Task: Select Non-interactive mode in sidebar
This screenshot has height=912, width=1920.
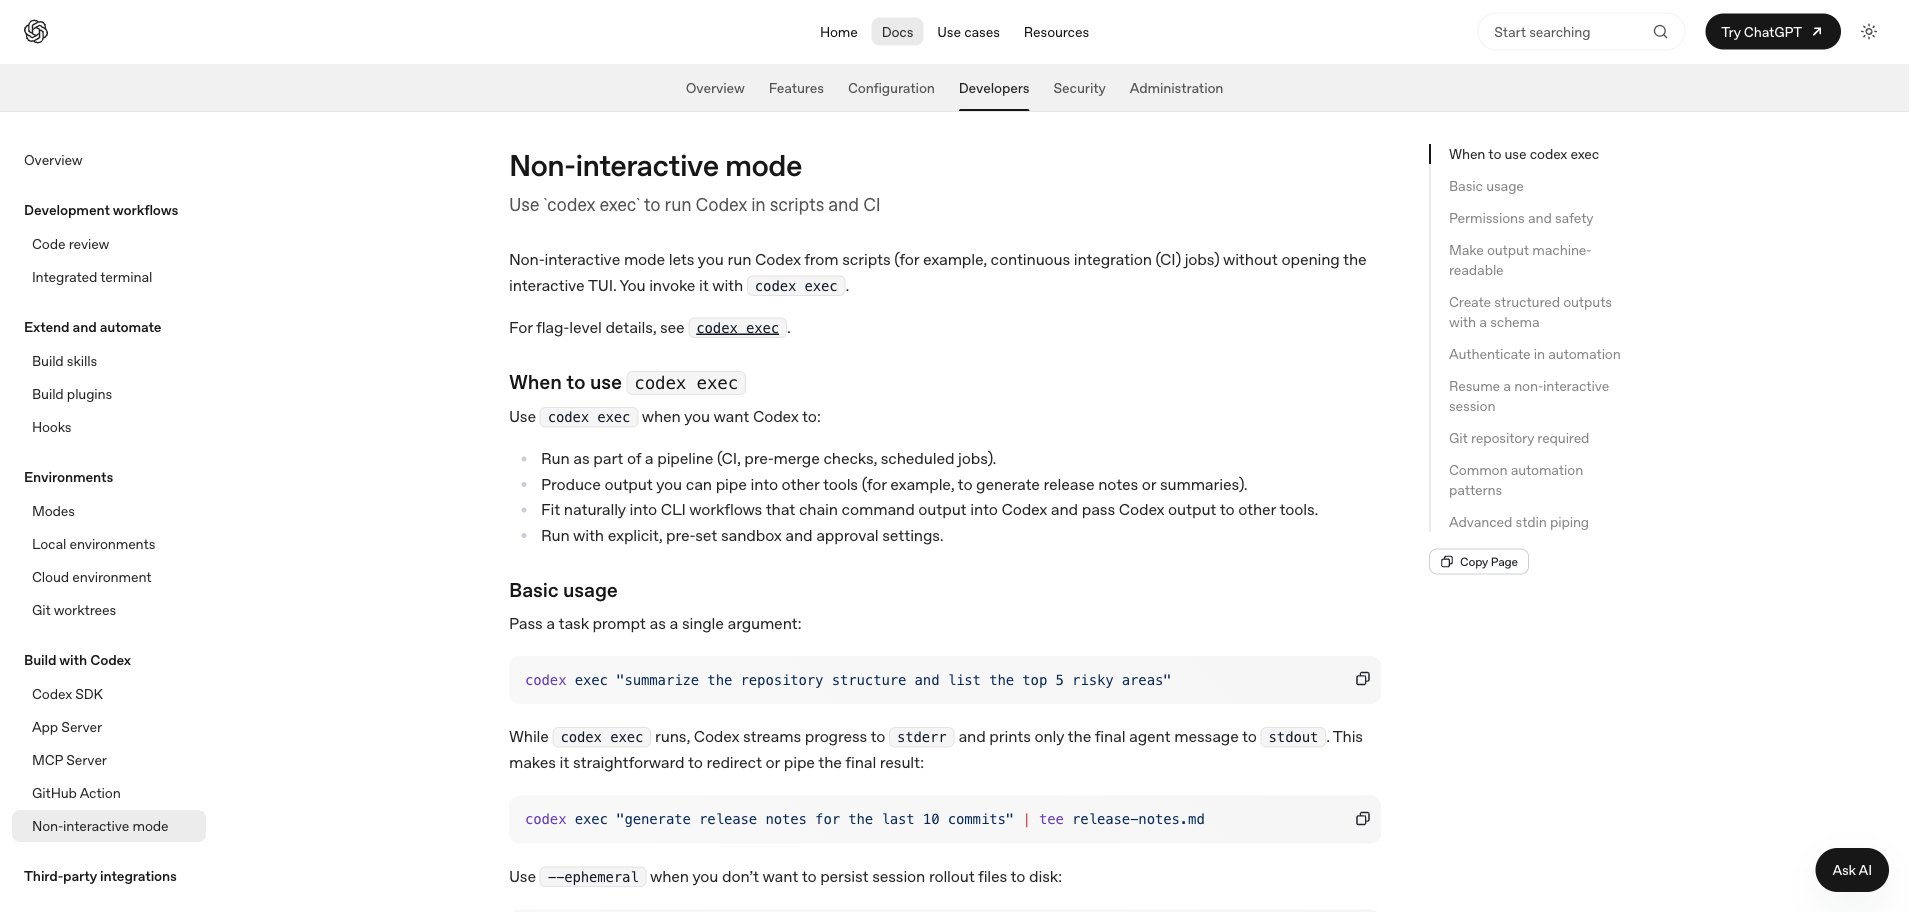Action: [109, 826]
